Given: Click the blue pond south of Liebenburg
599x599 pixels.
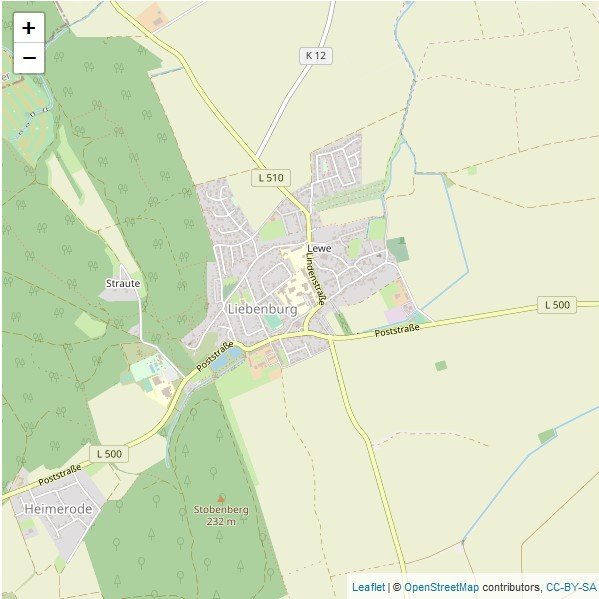Looking at the screenshot, I should click(x=226, y=359).
